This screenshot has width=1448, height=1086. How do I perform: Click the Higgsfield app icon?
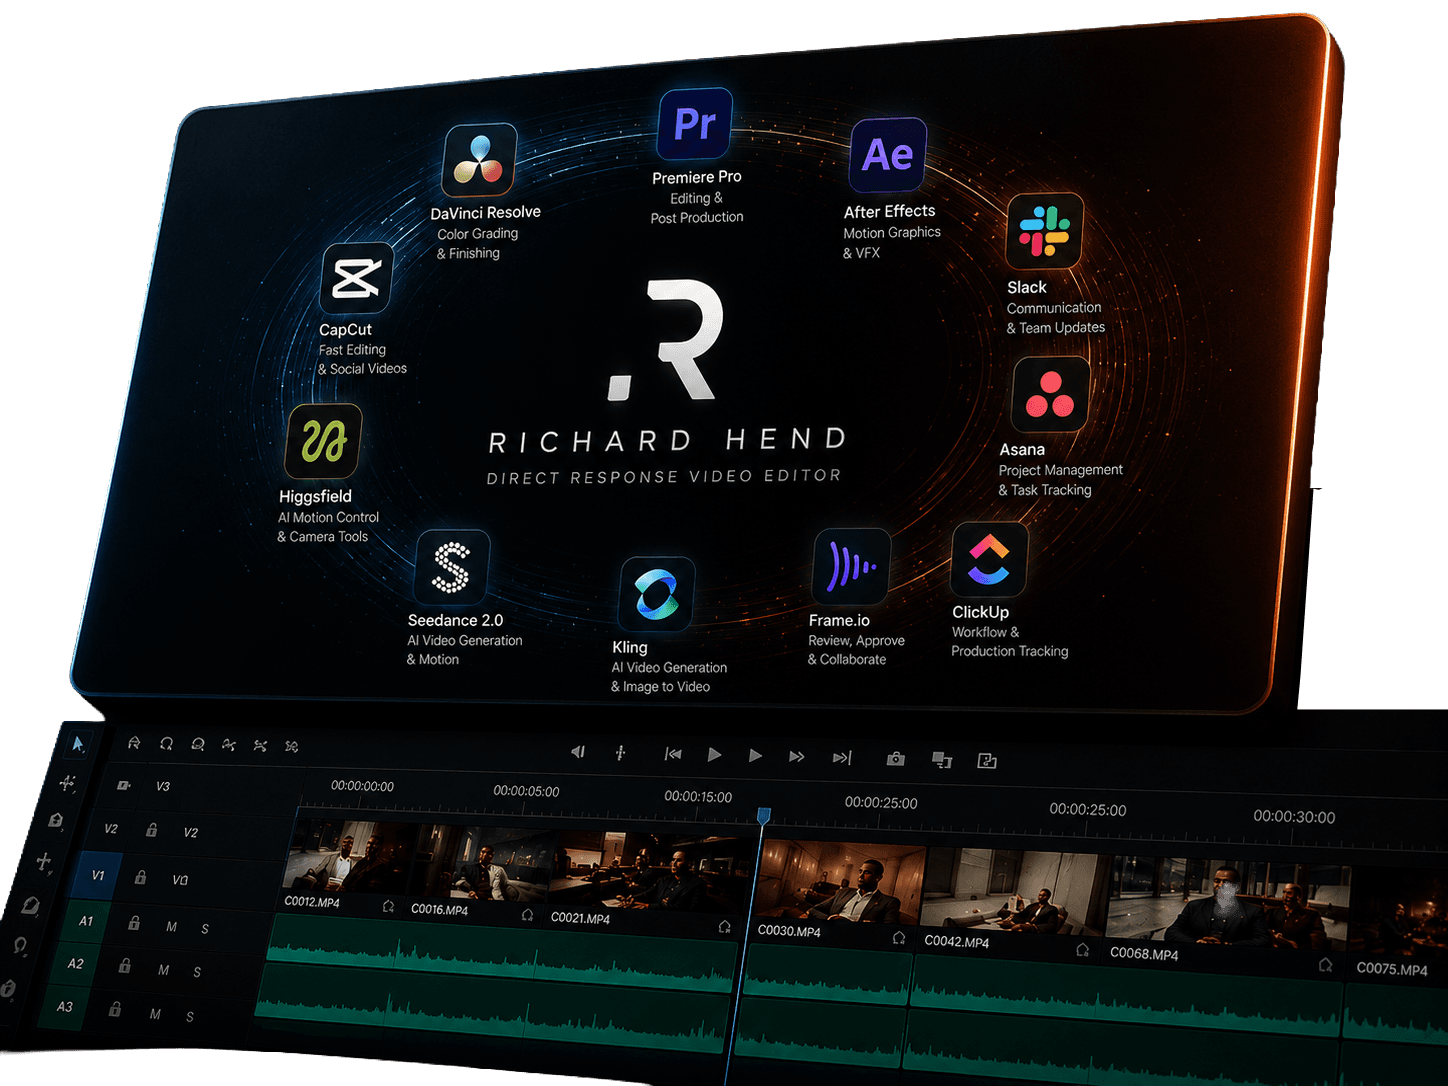click(x=323, y=441)
